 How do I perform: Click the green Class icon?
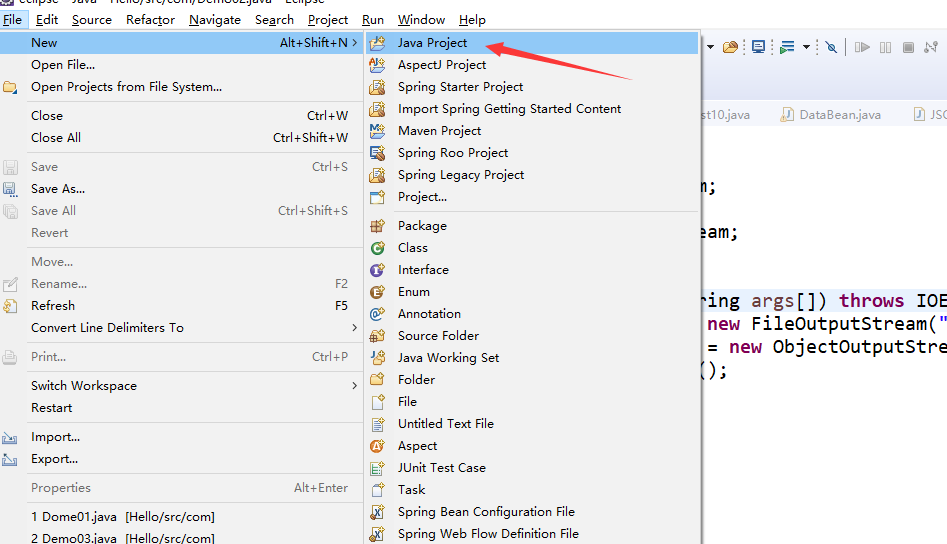tap(377, 248)
